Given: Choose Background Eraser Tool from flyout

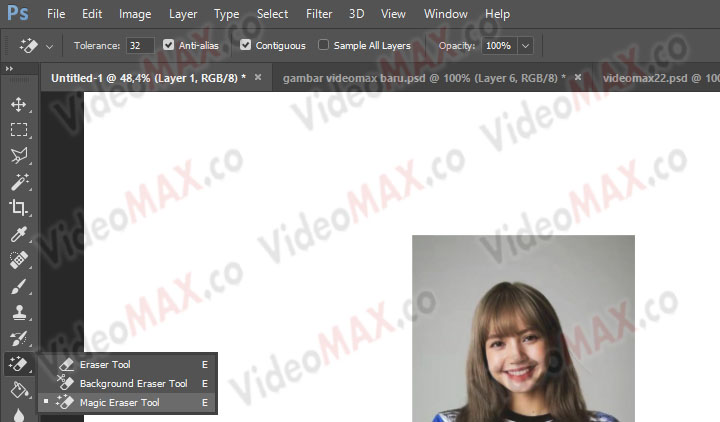Looking at the screenshot, I should [128, 383].
